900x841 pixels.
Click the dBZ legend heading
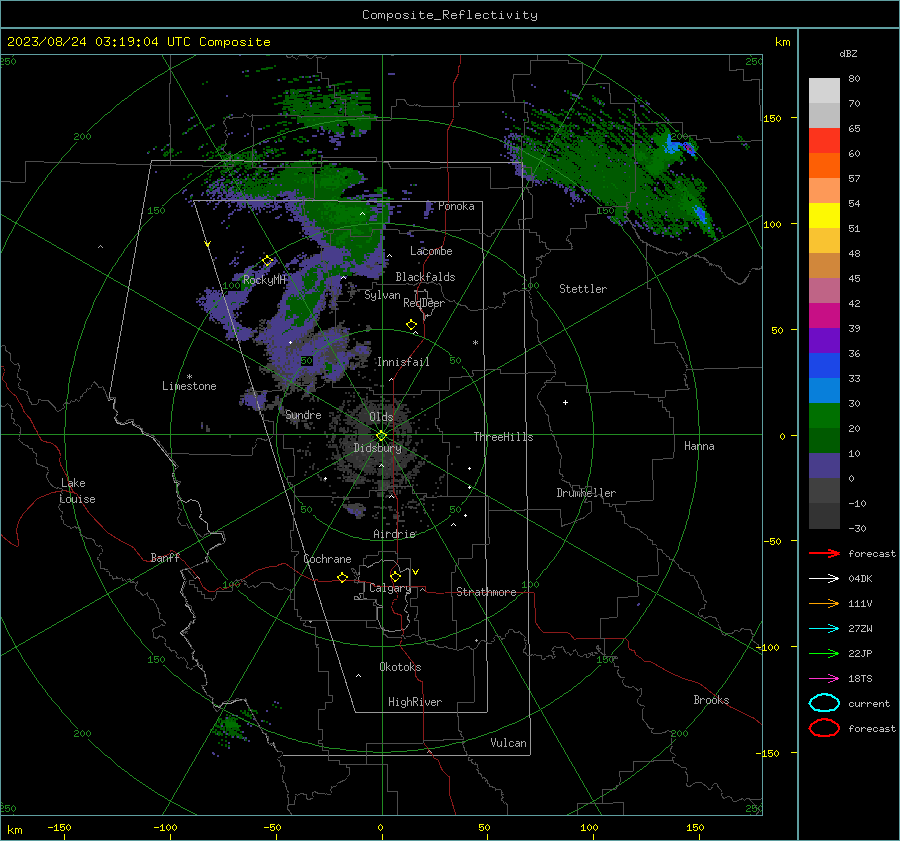[x=848, y=53]
